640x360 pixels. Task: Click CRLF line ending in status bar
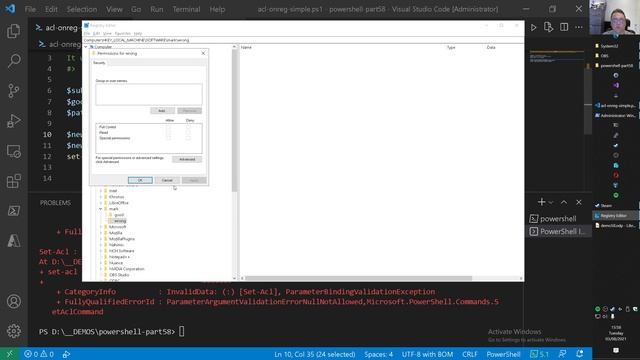[x=470, y=354]
